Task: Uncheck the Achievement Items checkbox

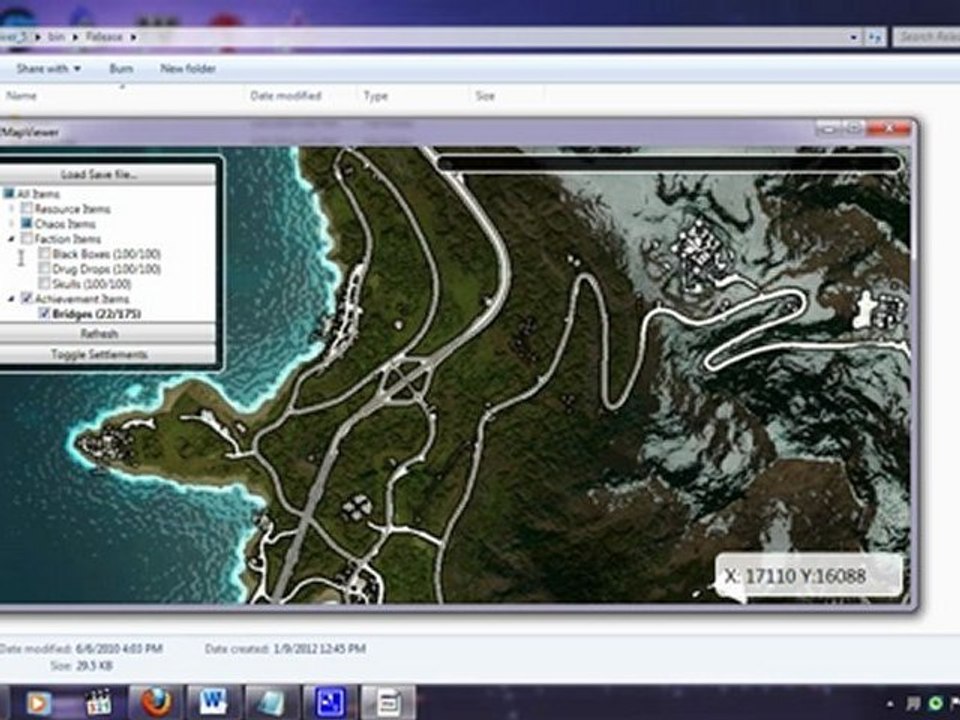Action: [x=26, y=299]
